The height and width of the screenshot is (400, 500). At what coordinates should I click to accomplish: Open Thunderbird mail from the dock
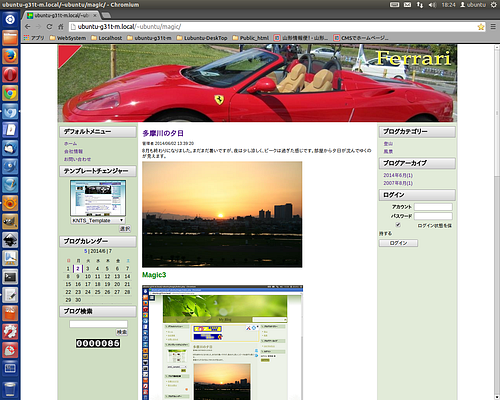[x=10, y=148]
